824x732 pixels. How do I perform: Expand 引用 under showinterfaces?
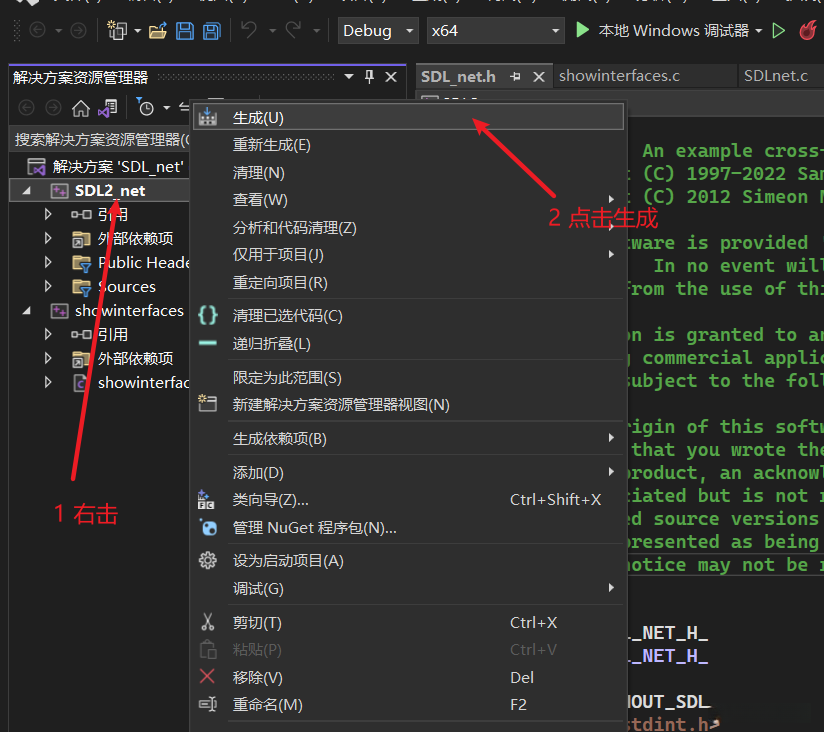pyautogui.click(x=48, y=334)
